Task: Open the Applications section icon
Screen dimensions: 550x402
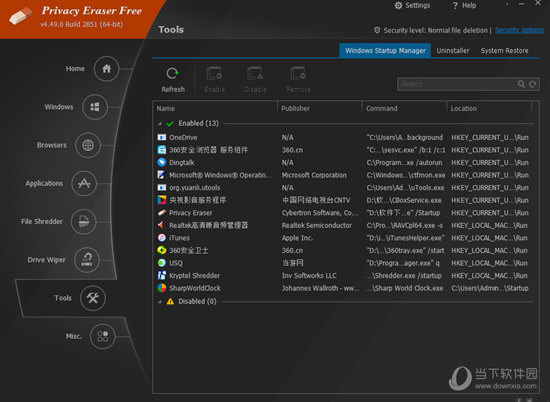Action: 84,183
